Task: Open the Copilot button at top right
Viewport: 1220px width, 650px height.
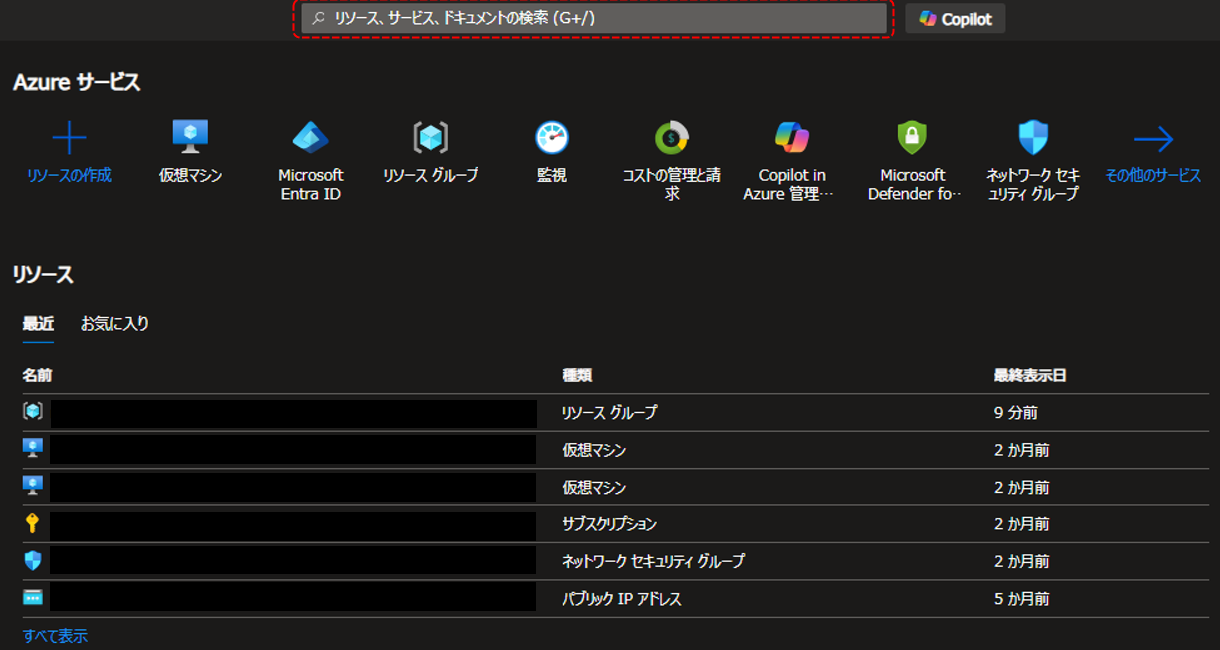Action: click(954, 18)
